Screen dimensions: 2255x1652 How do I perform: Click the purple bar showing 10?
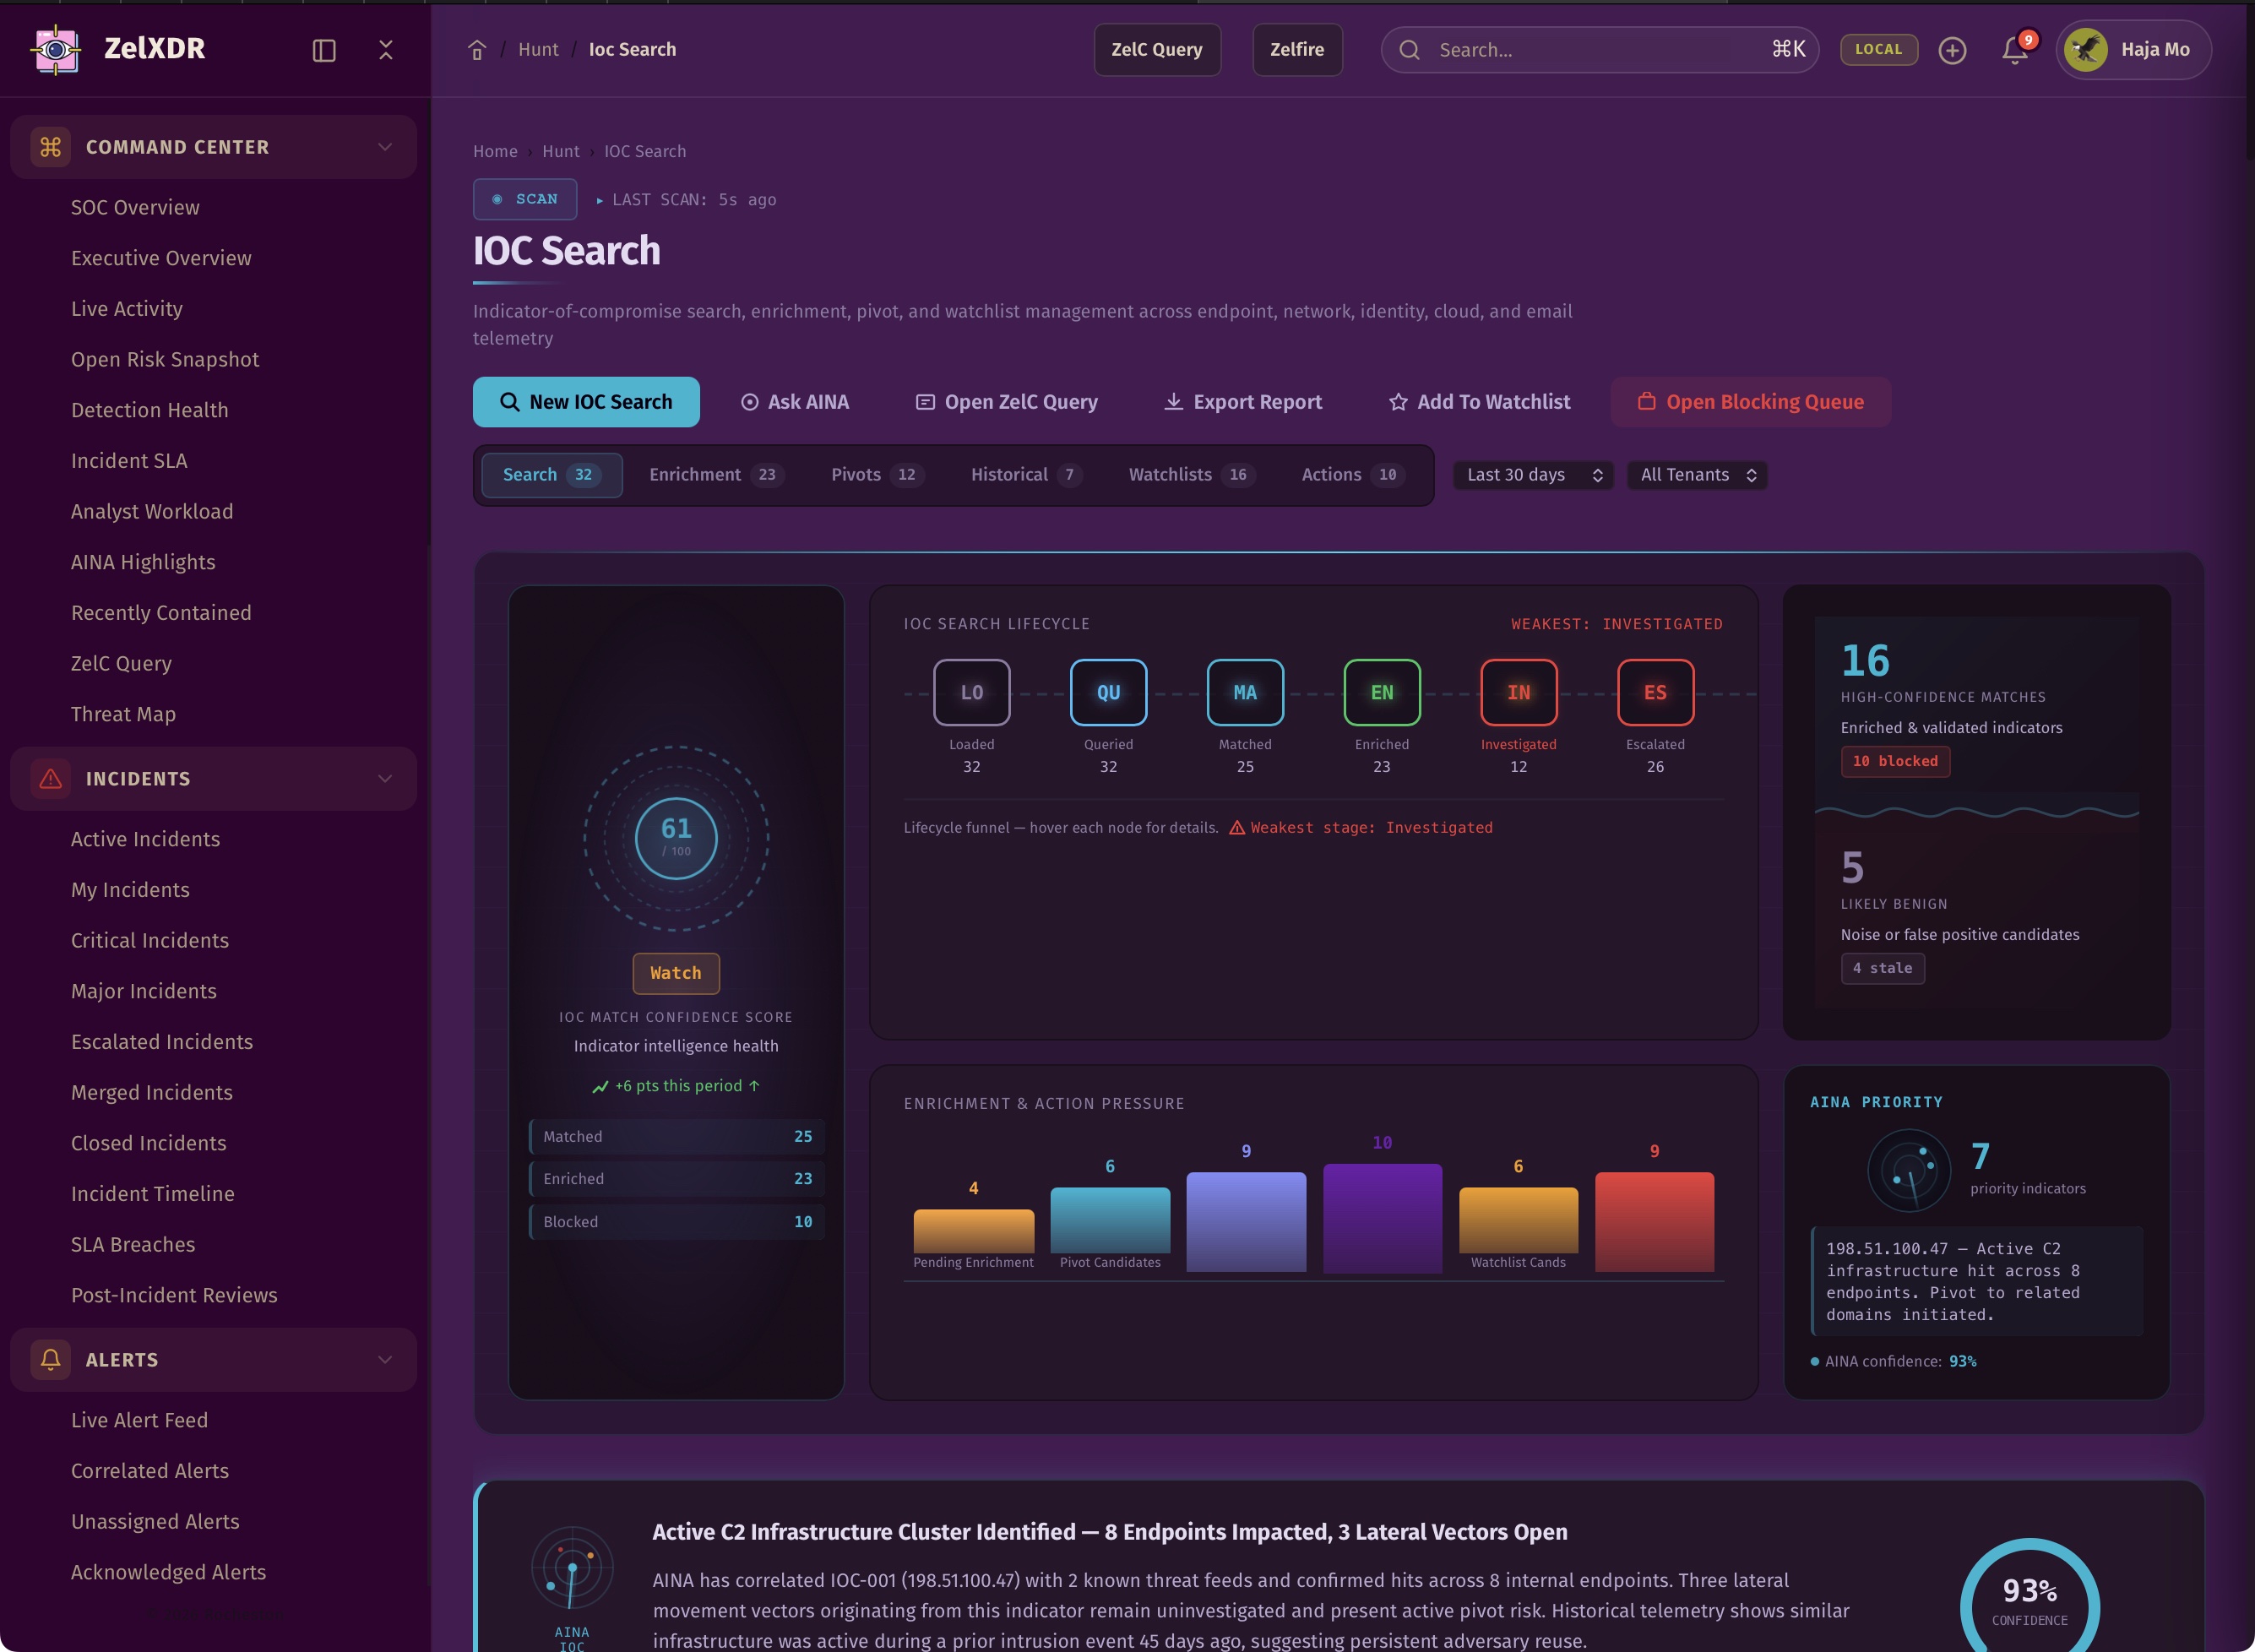1382,1217
